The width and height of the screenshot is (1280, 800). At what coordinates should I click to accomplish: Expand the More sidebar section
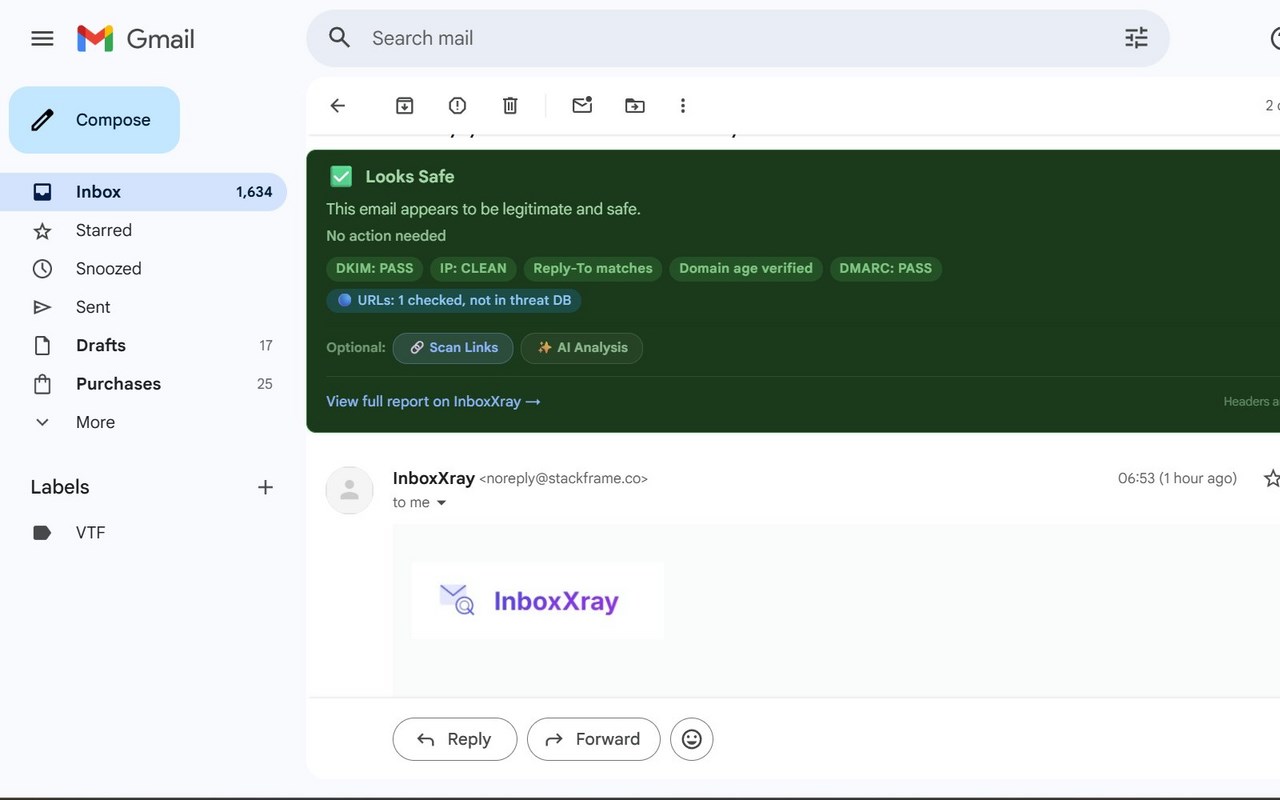pyautogui.click(x=95, y=422)
